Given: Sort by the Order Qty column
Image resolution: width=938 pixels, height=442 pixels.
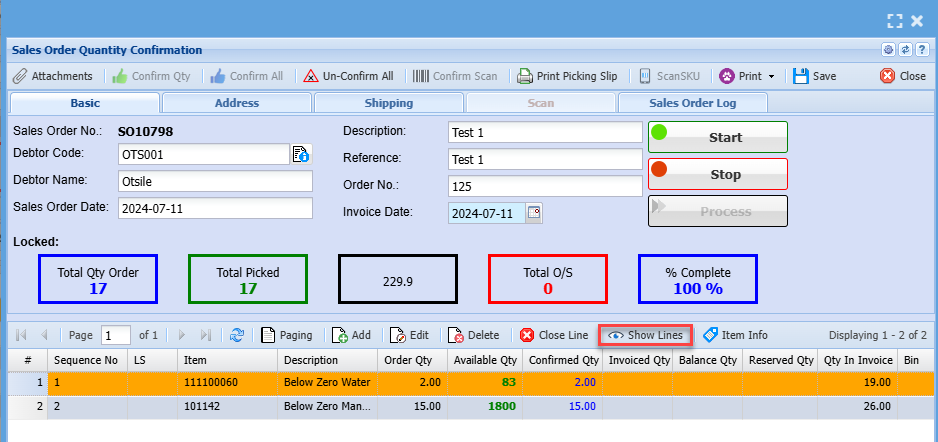Looking at the screenshot, I should (x=408, y=360).
